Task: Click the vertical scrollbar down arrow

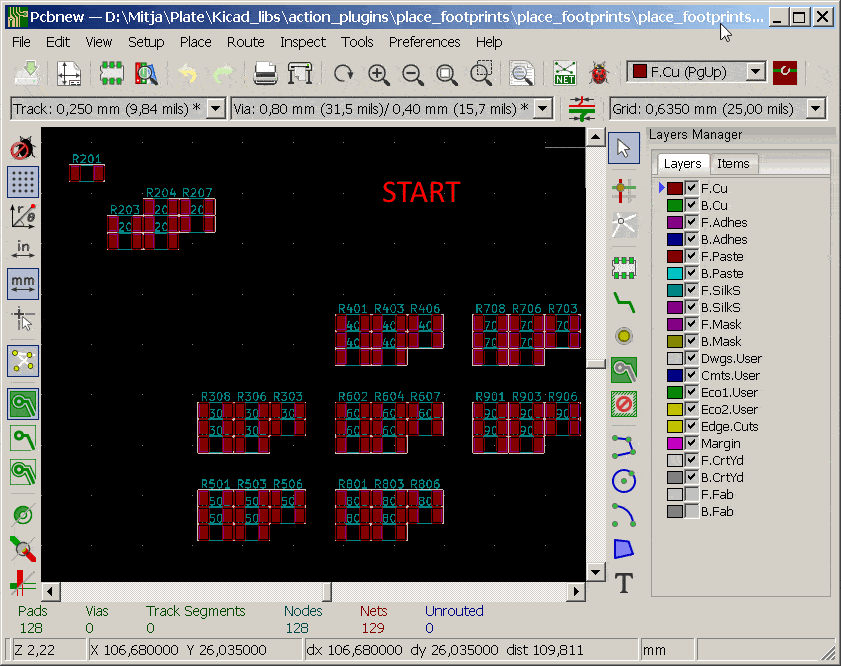Action: click(x=595, y=572)
